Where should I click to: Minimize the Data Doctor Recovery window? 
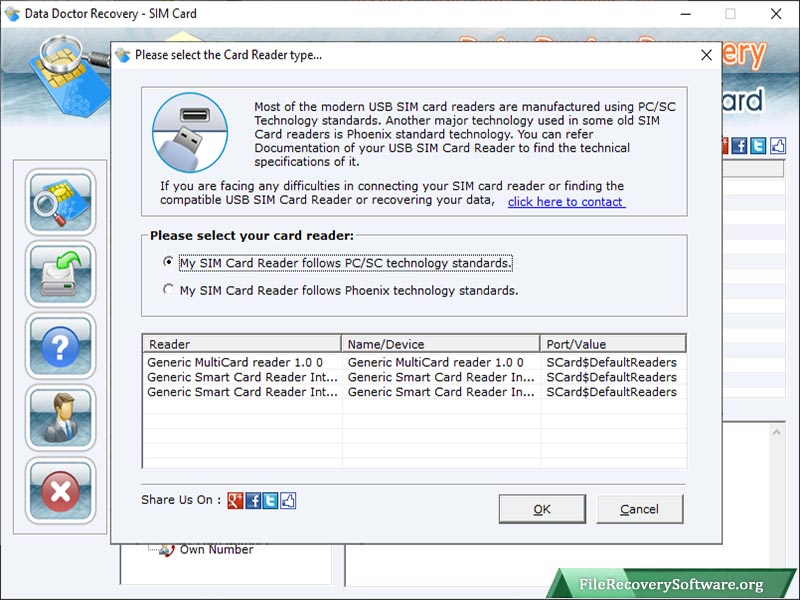[x=686, y=14]
